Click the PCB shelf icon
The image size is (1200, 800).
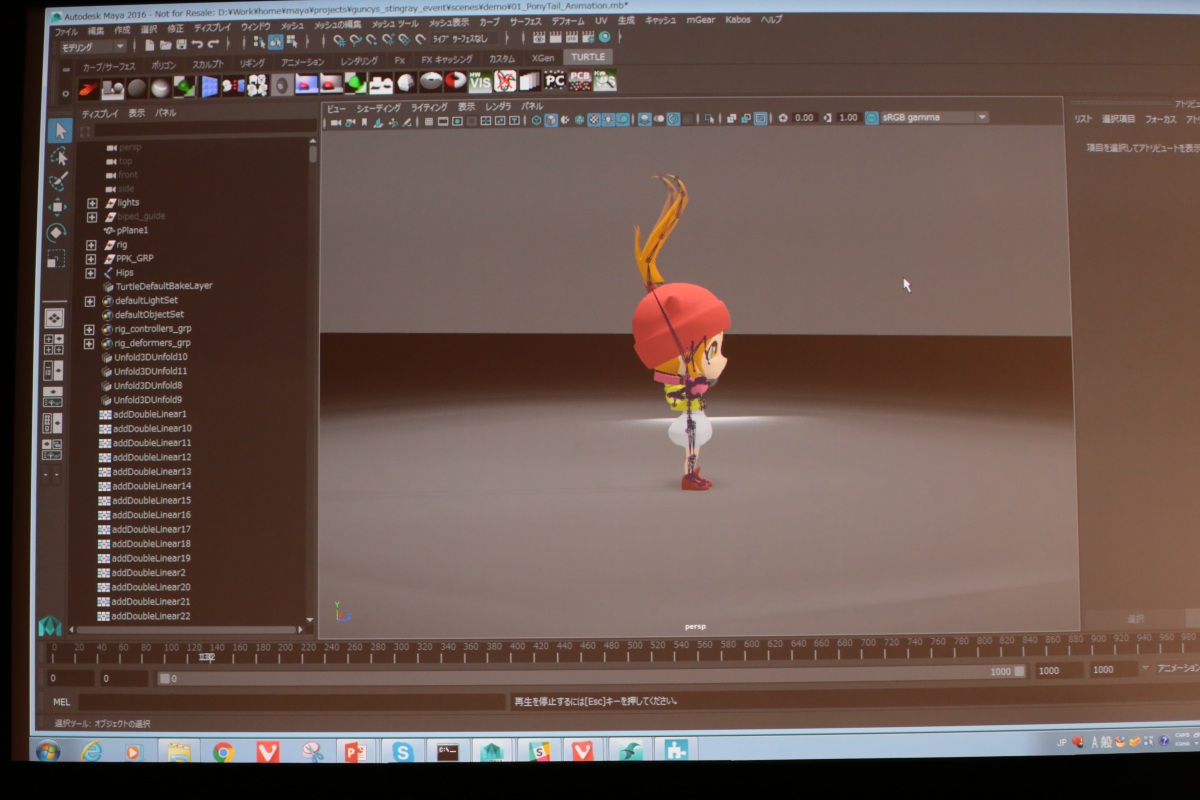[580, 83]
